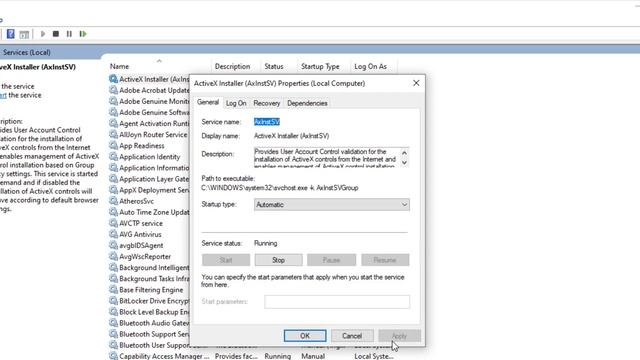
Task: Click the Apply button
Action: (399, 336)
